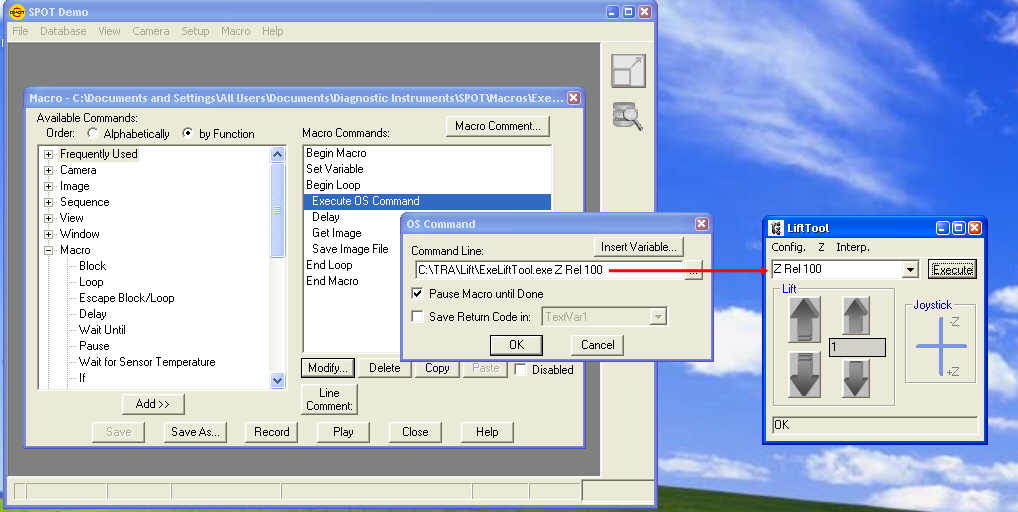
Task: Click the available commands scrollbar thumb
Action: pos(277,210)
